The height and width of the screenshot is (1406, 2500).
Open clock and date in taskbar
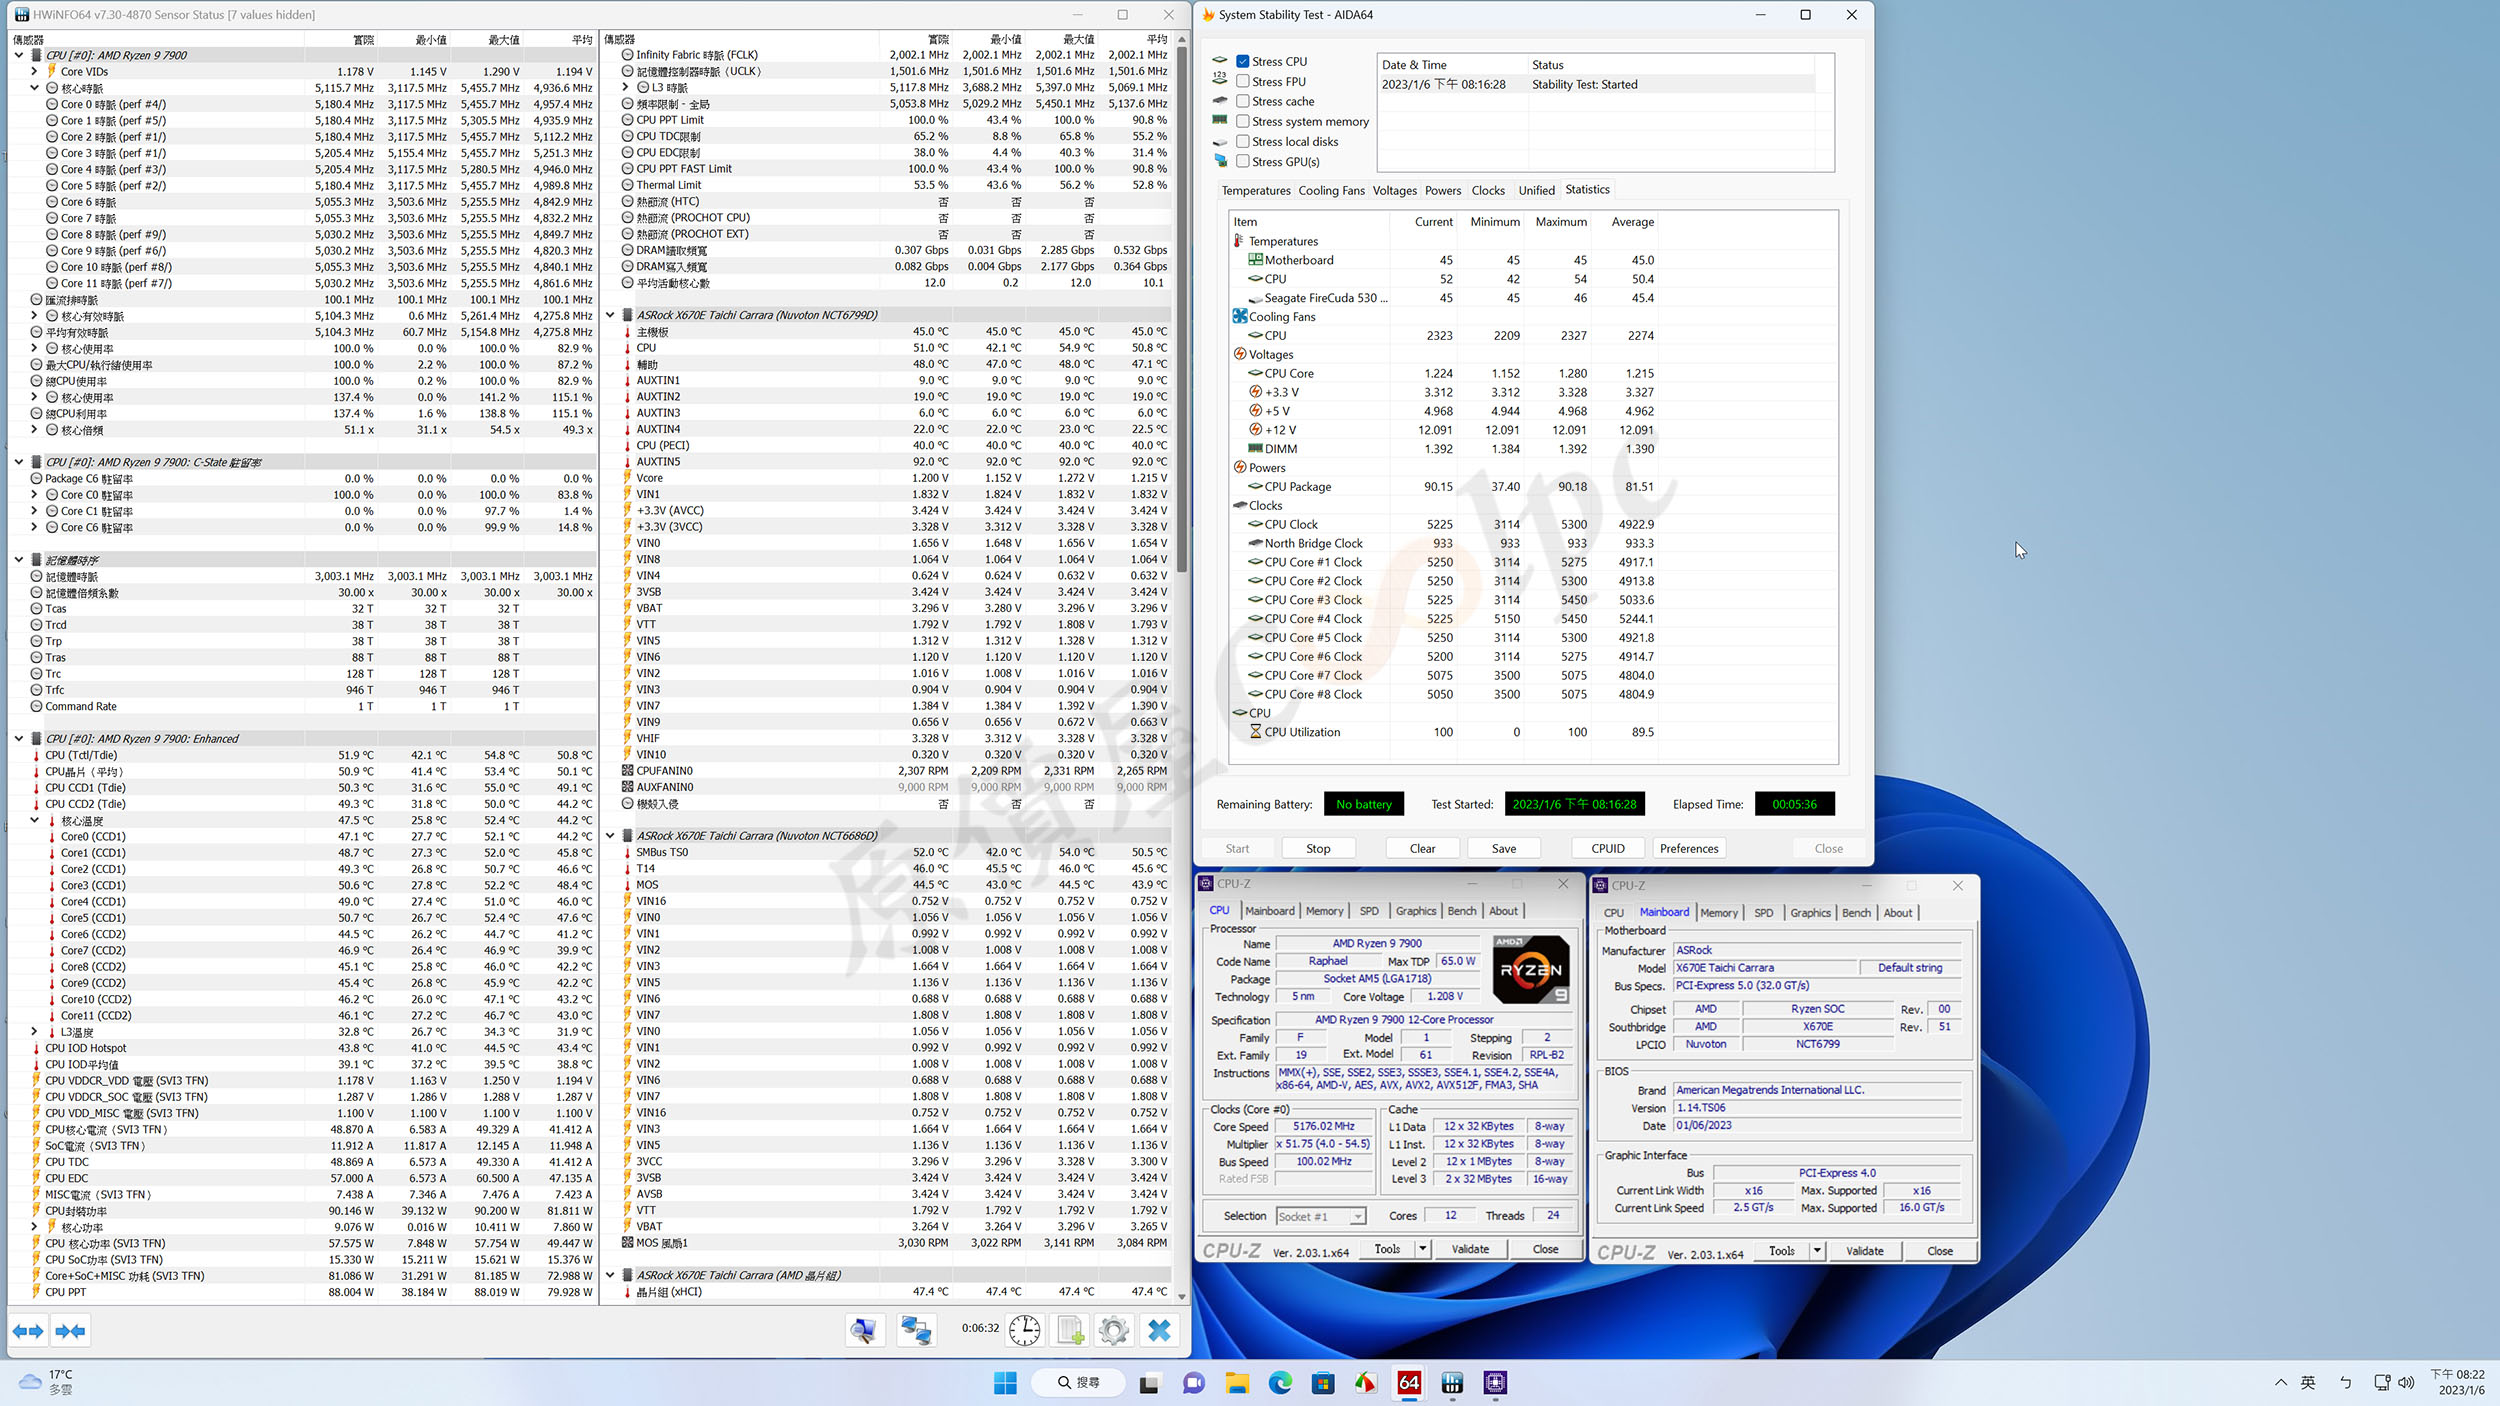tap(2459, 1382)
